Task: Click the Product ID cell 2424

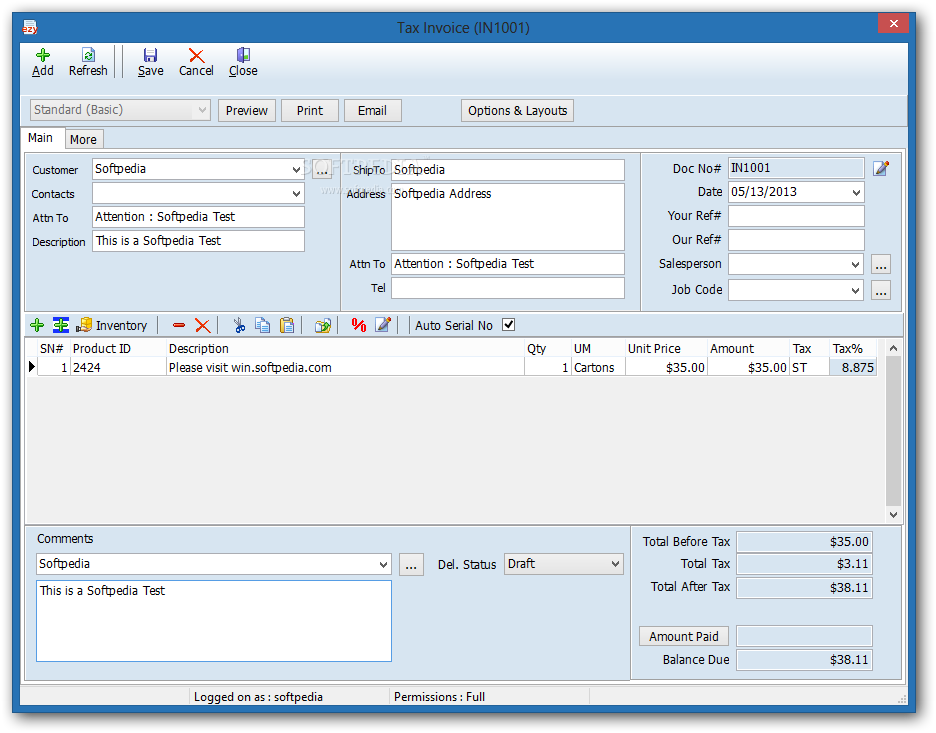Action: (x=118, y=368)
